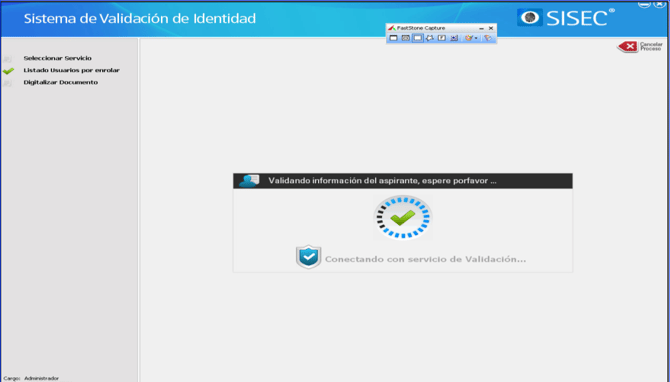The height and width of the screenshot is (382, 670).
Task: Select FastStone Capture Rectangular Region tool
Action: tap(418, 38)
